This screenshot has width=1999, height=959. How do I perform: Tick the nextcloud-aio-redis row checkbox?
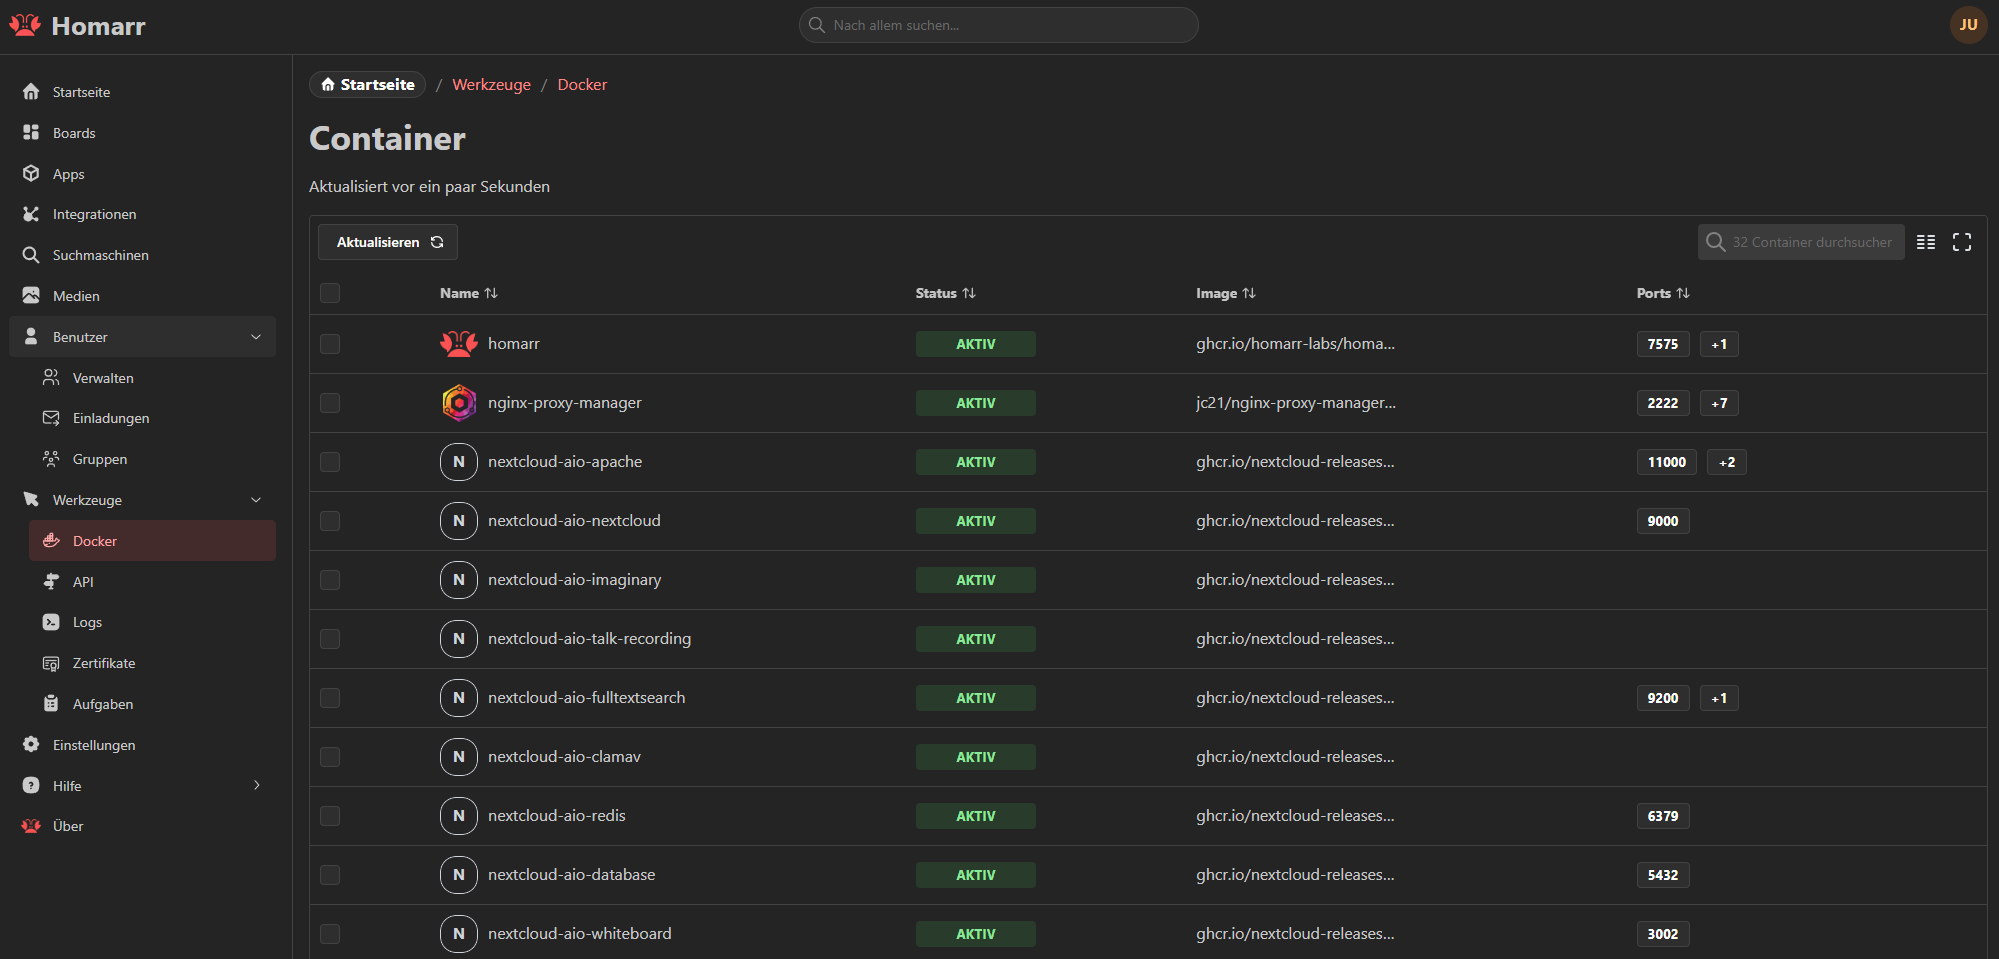(330, 816)
